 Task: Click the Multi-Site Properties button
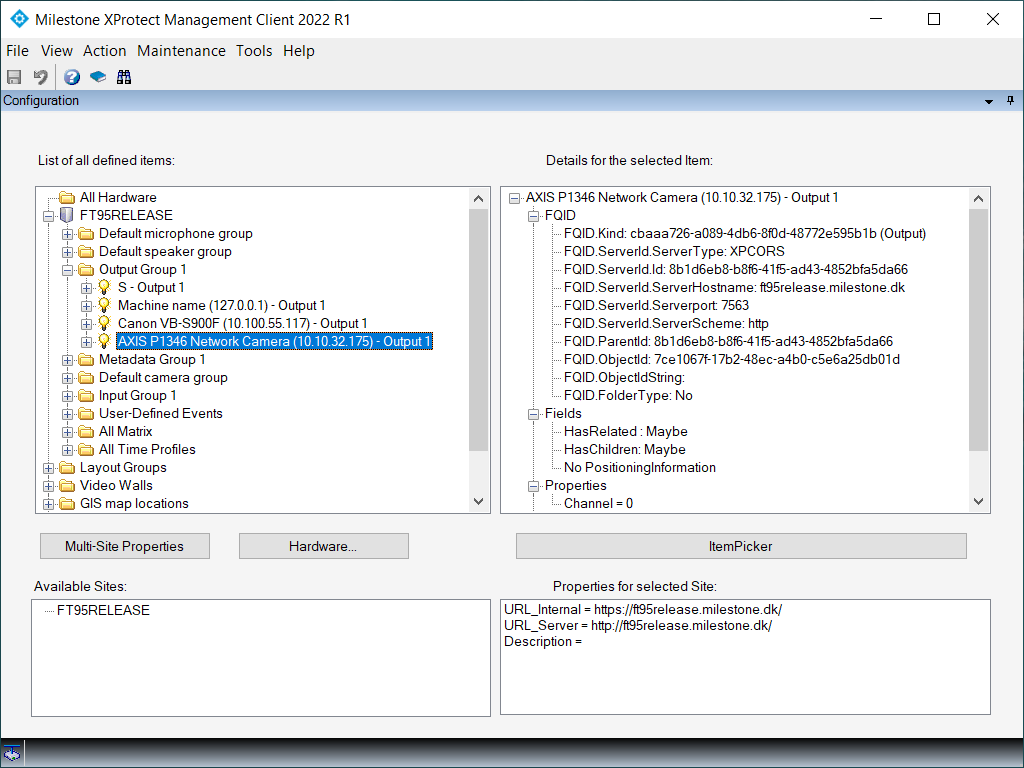point(125,546)
